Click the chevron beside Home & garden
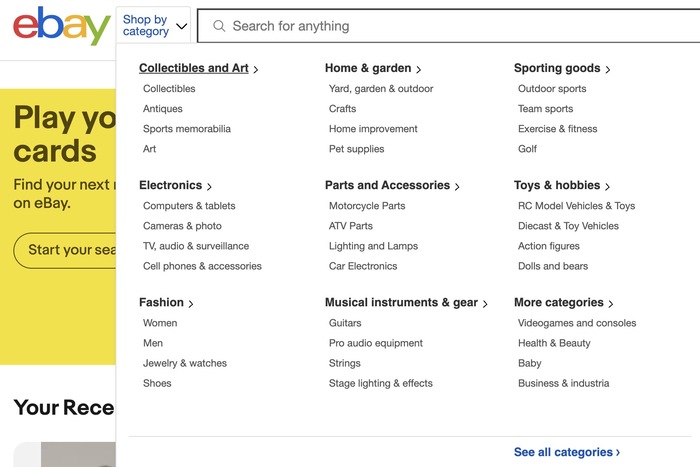This screenshot has height=467, width=700. (x=418, y=69)
